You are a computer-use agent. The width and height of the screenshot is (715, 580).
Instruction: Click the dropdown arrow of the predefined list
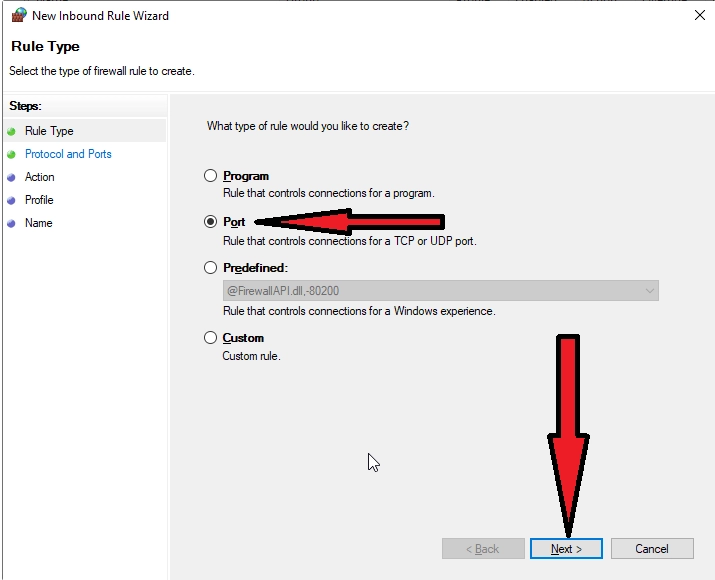point(650,291)
